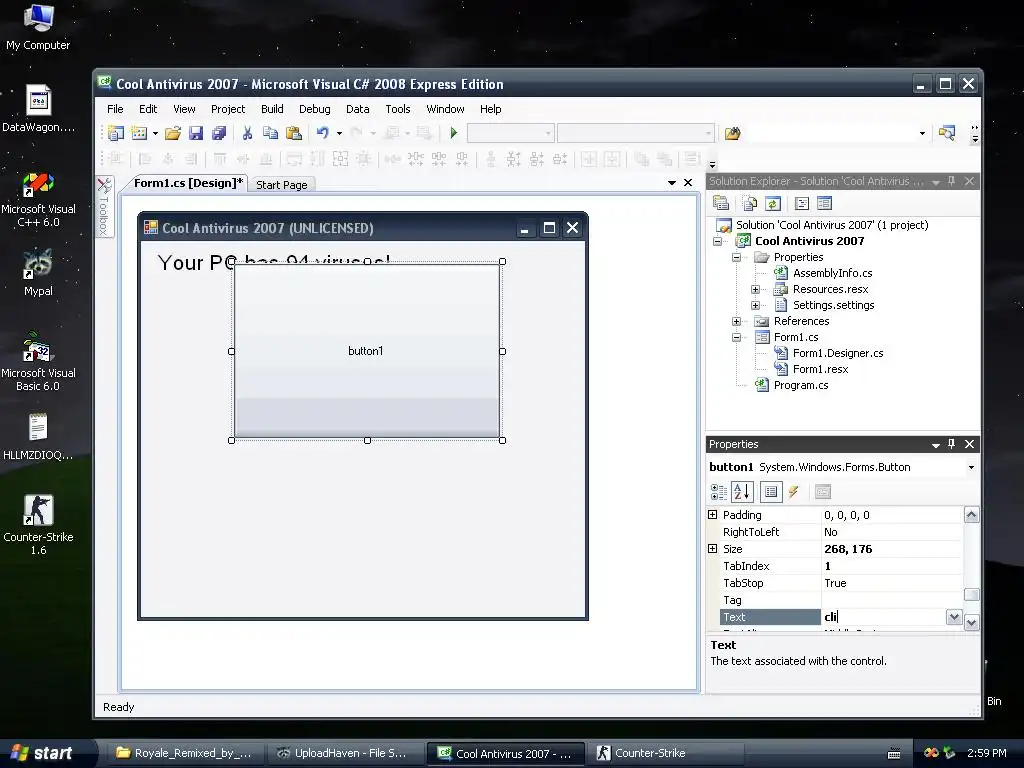The image size is (1024, 768).
Task: Expand the References node
Action: point(736,321)
